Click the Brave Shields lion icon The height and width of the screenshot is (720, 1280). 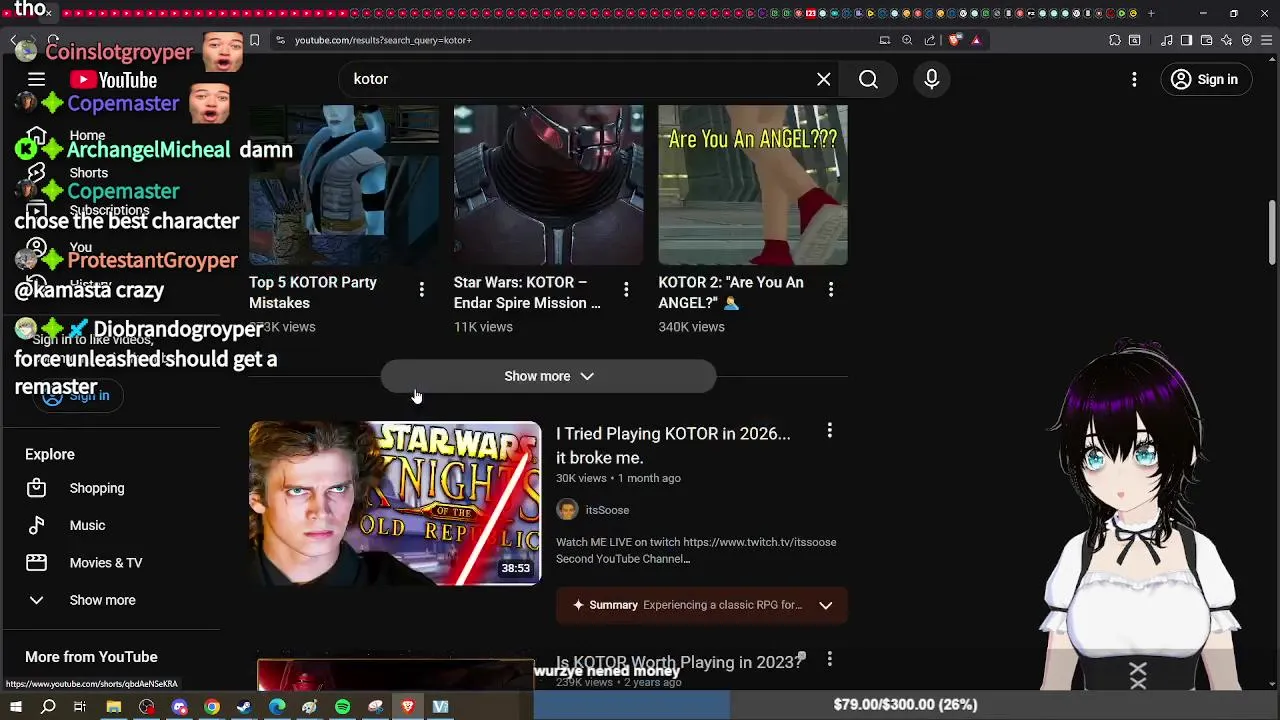click(954, 40)
